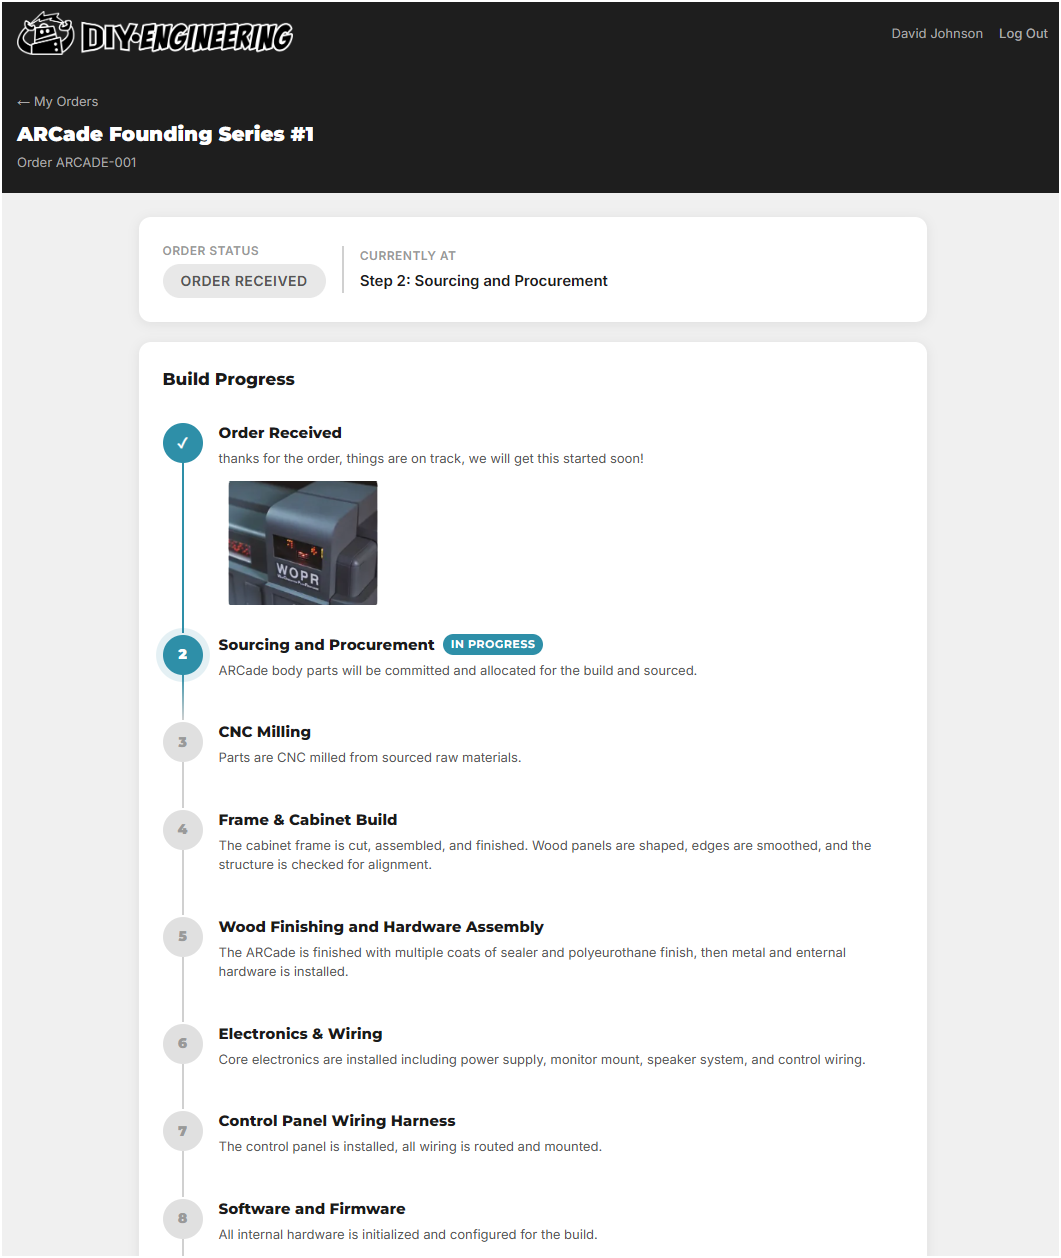Click 'ARCade body parts will be committed' description
1061x1258 pixels.
458,671
